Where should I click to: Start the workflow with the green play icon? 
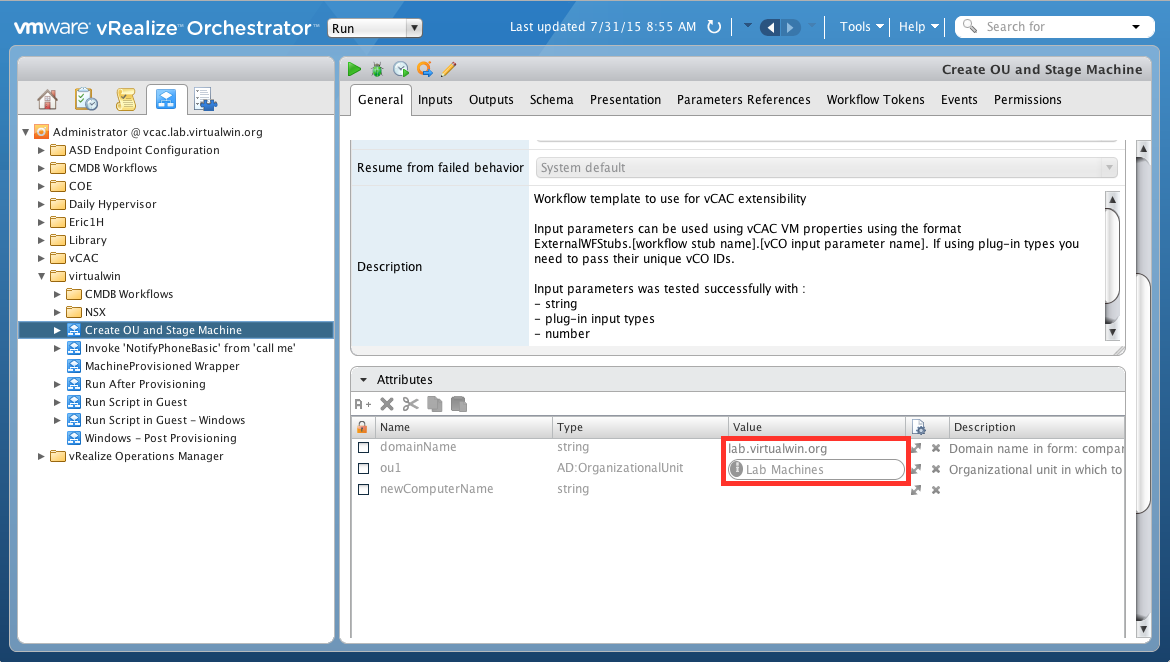(354, 69)
